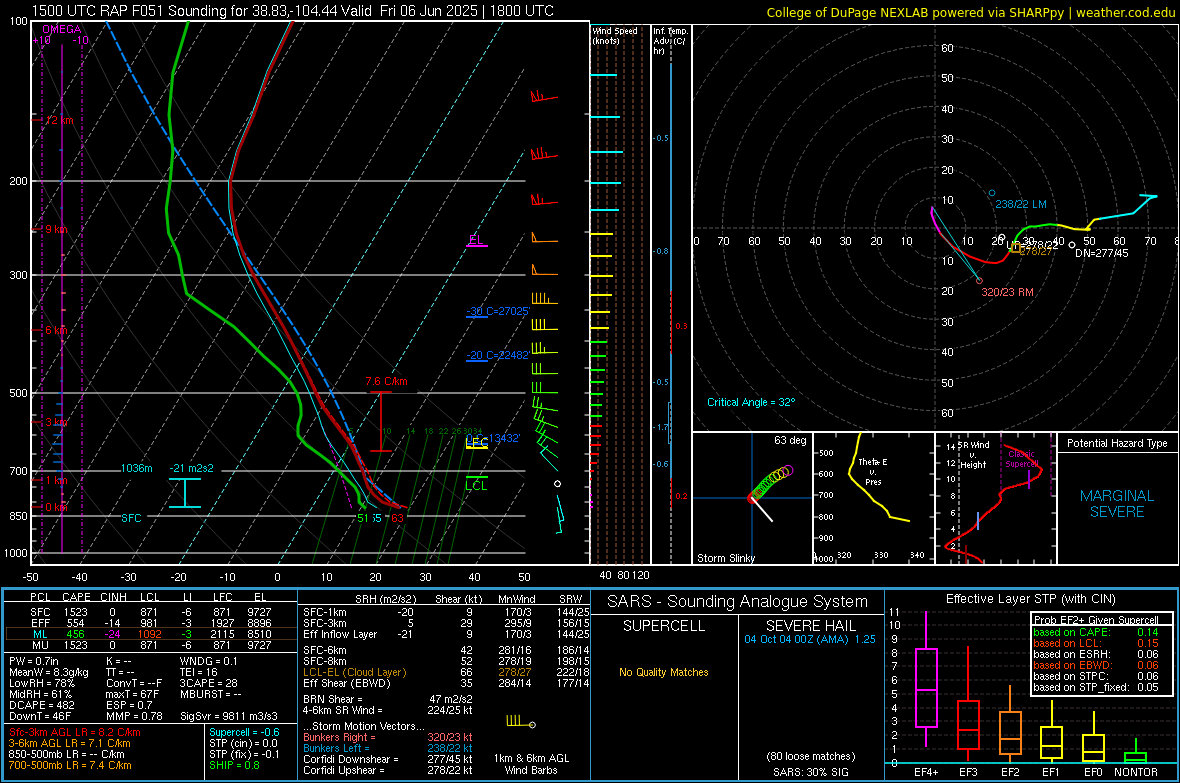
Task: Click the 'Inf. Temp. Adv.' panel header
Action: (671, 41)
